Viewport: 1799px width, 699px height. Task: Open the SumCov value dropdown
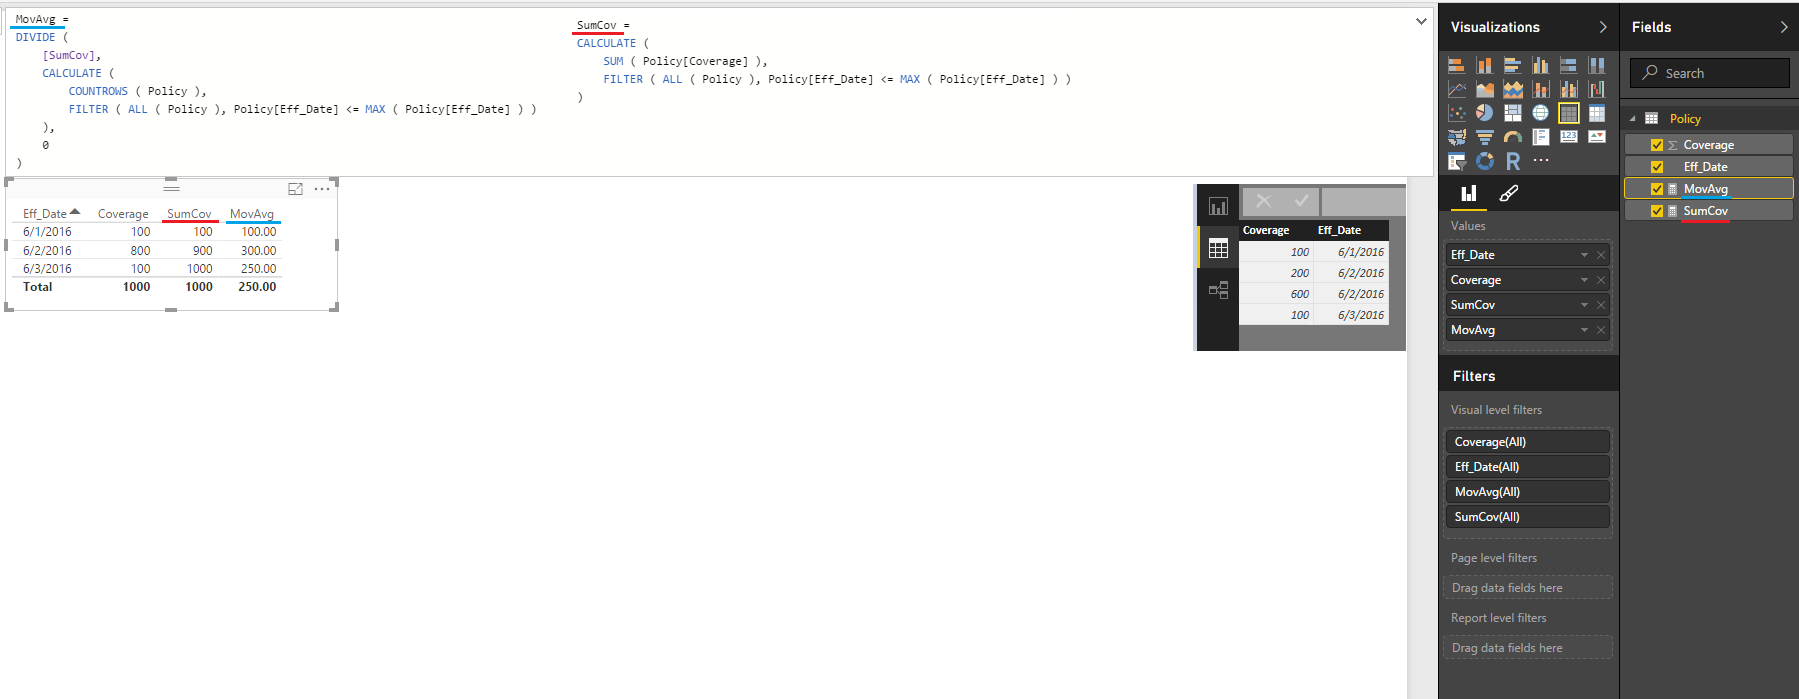pyautogui.click(x=1584, y=305)
